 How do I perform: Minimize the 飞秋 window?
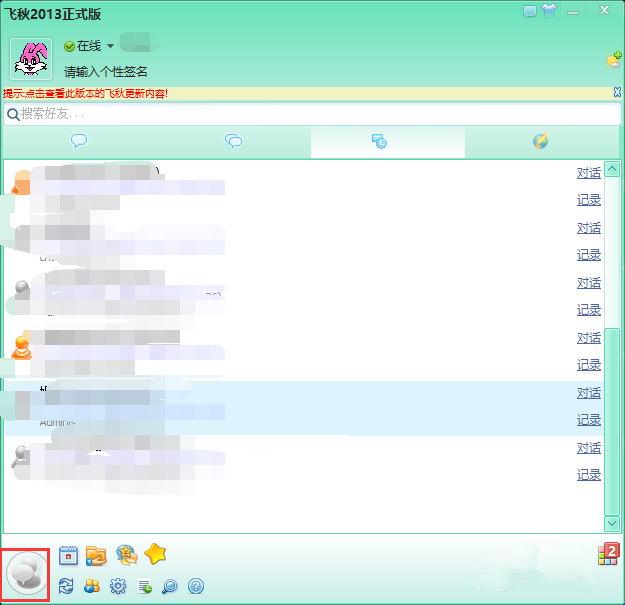point(573,13)
